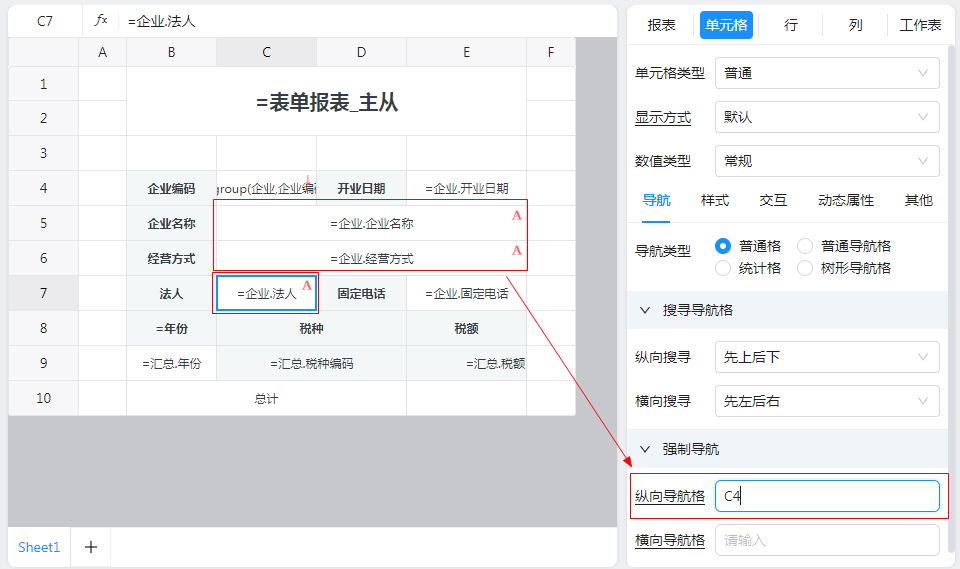Select the 树形导航格 radio option

[x=805, y=268]
